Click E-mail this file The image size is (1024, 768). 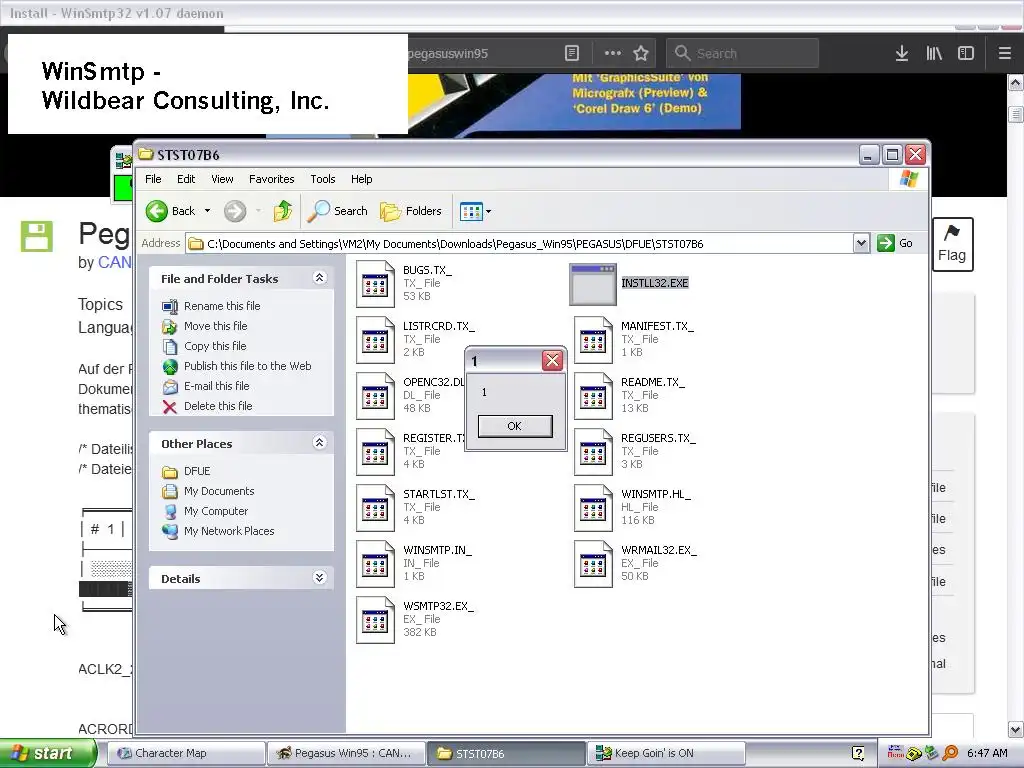(x=217, y=386)
